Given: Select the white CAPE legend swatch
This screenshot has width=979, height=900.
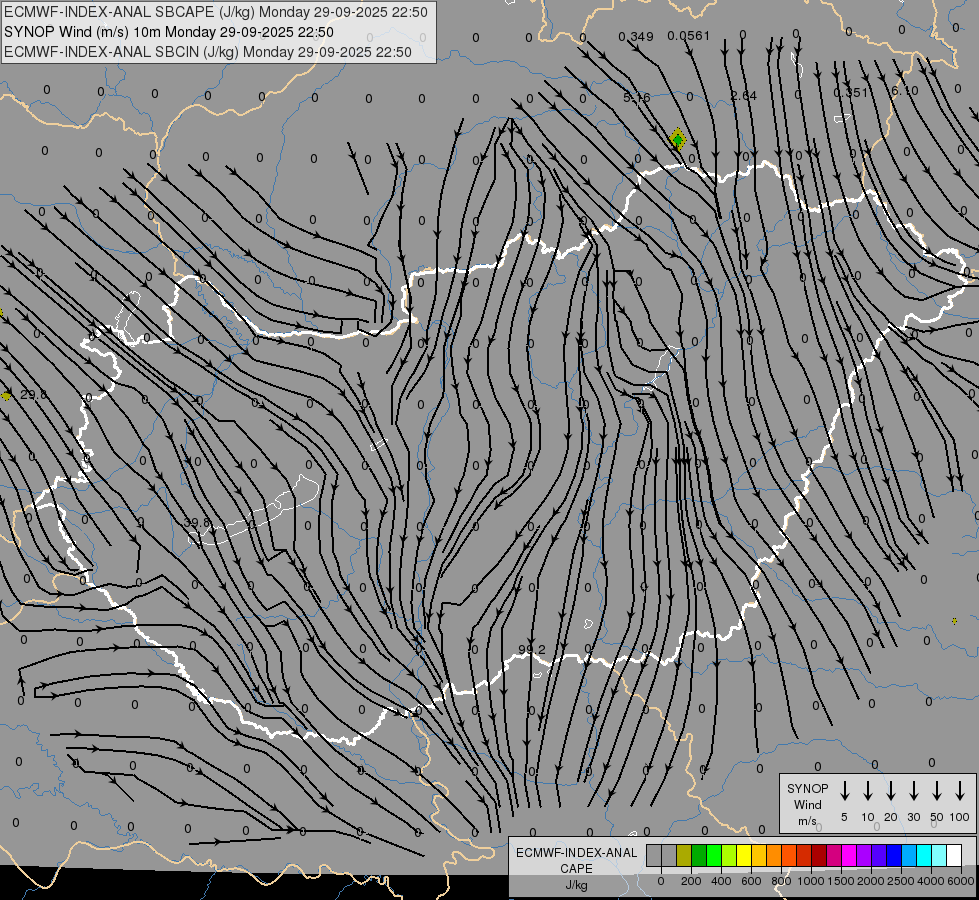Looking at the screenshot, I should point(953,855).
